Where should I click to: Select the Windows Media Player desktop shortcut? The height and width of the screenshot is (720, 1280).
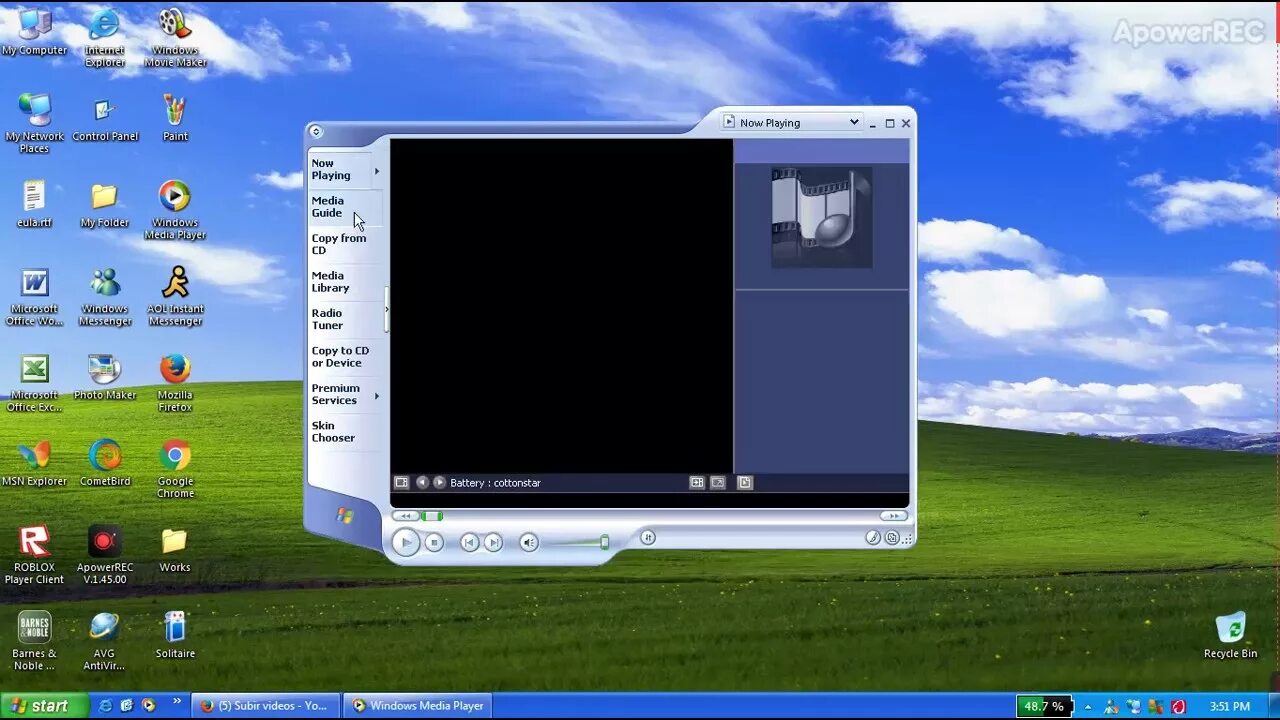pyautogui.click(x=175, y=210)
